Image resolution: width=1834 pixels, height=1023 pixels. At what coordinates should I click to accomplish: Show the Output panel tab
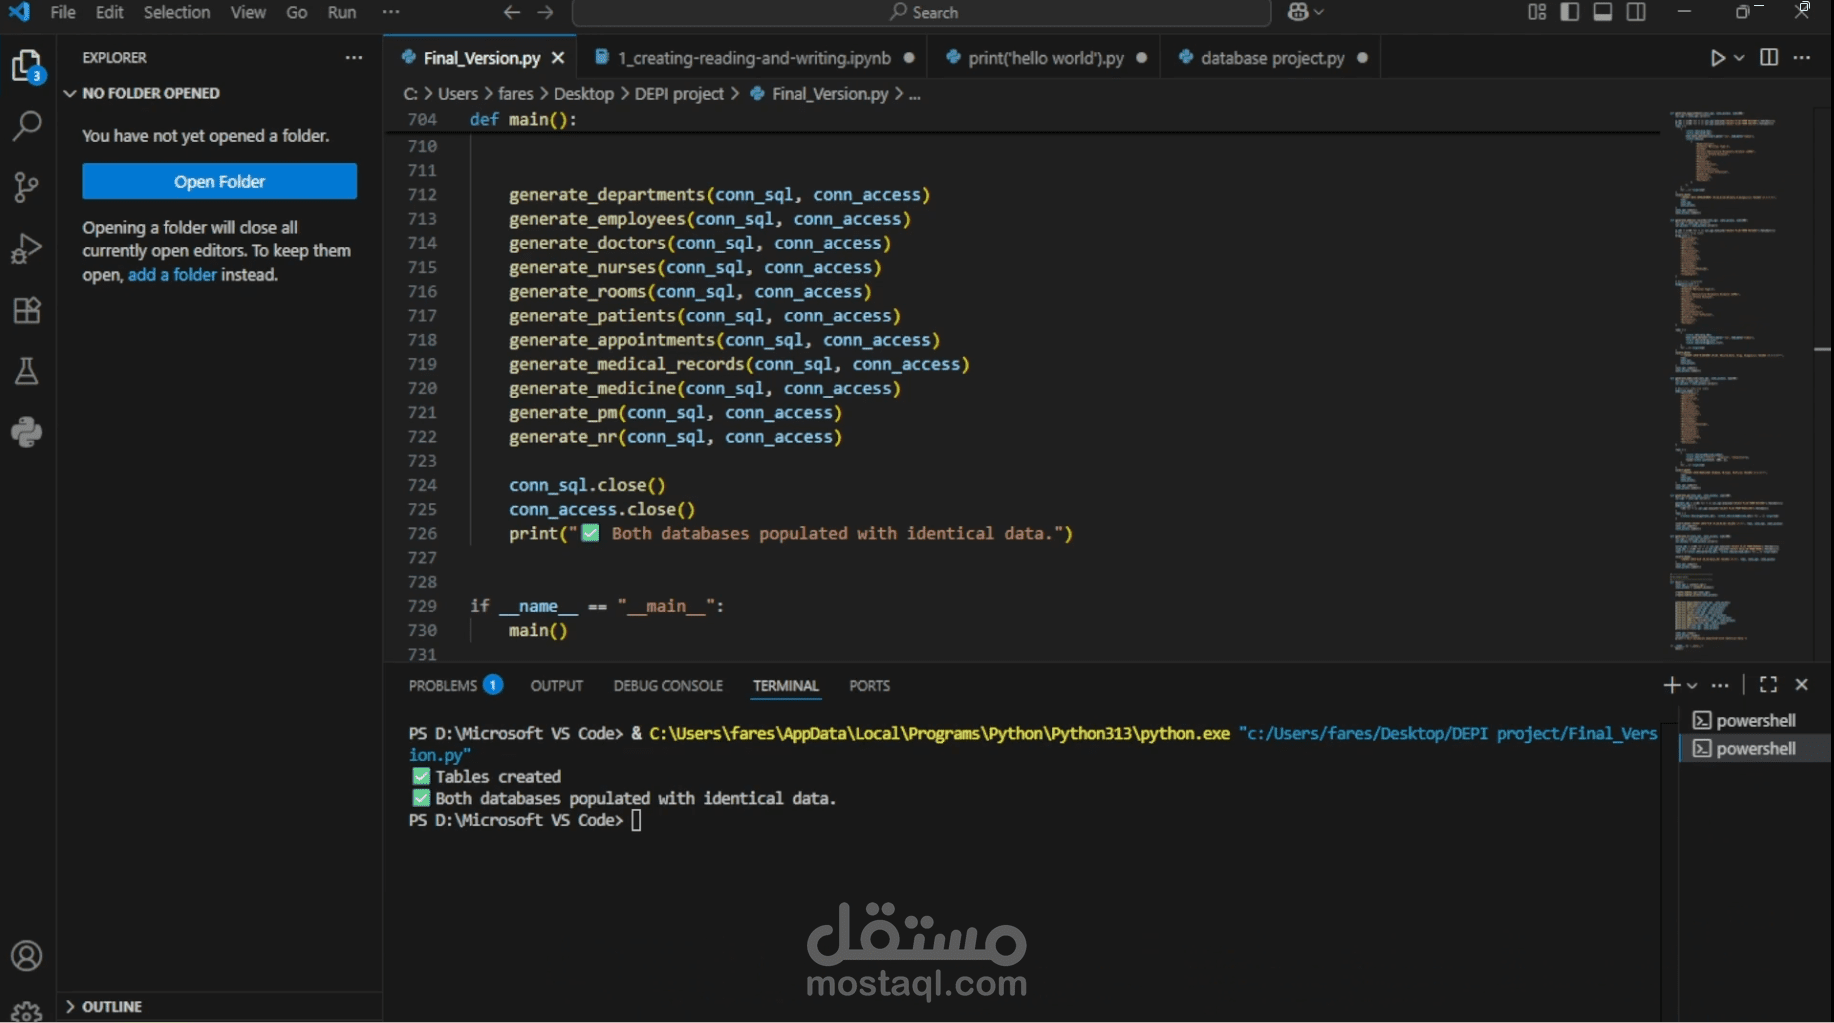pyautogui.click(x=556, y=685)
